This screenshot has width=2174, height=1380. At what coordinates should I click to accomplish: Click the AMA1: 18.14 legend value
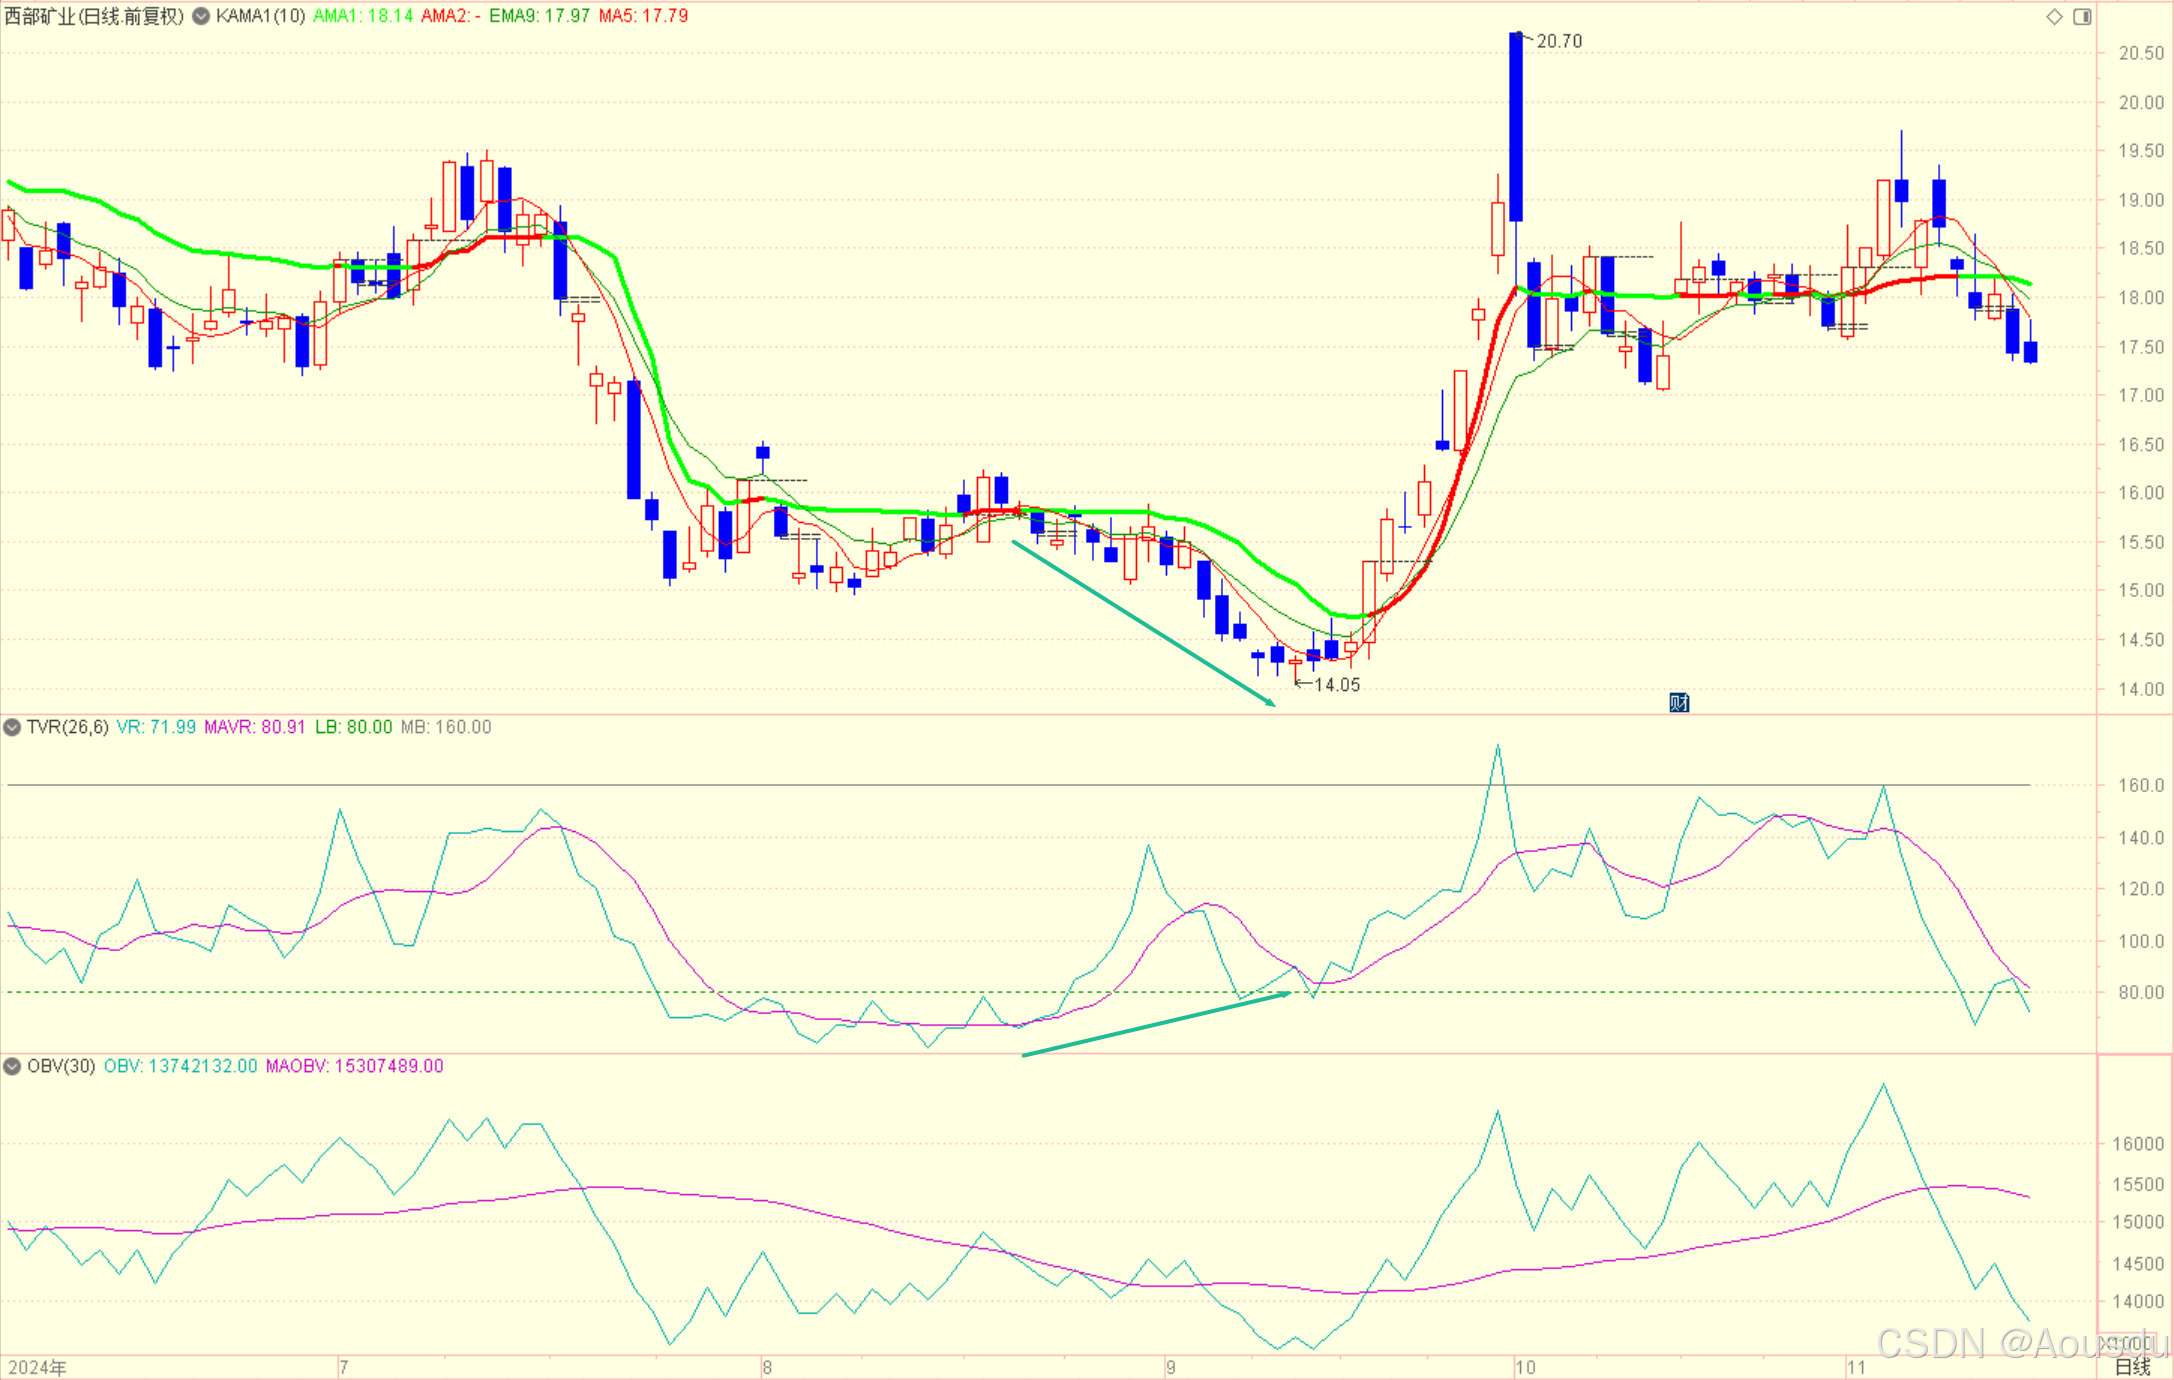[x=363, y=16]
